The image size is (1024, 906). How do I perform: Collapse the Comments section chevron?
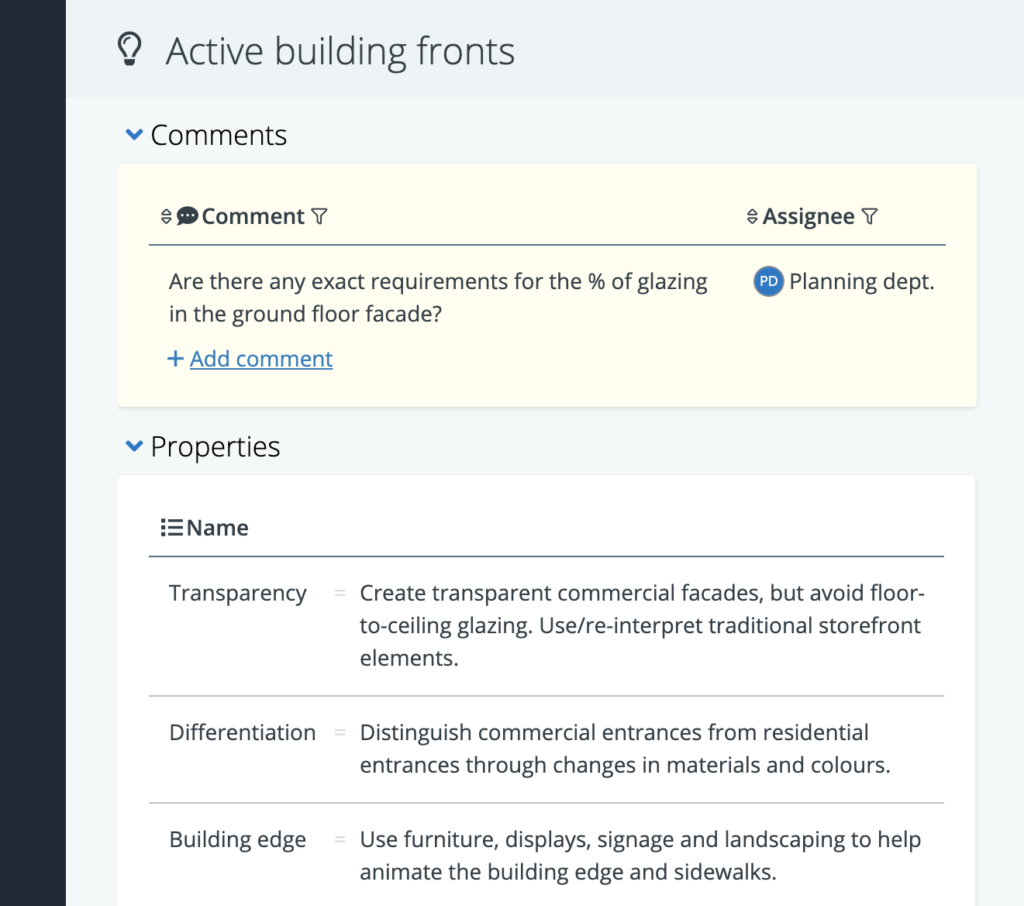click(134, 135)
